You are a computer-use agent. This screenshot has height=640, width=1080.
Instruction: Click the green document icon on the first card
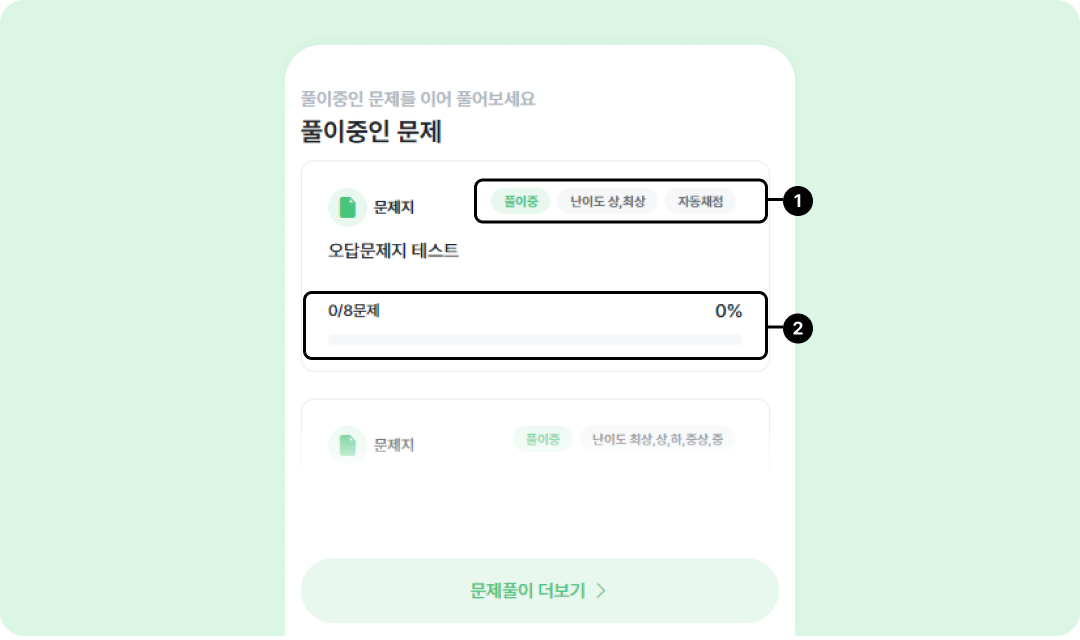(x=347, y=207)
